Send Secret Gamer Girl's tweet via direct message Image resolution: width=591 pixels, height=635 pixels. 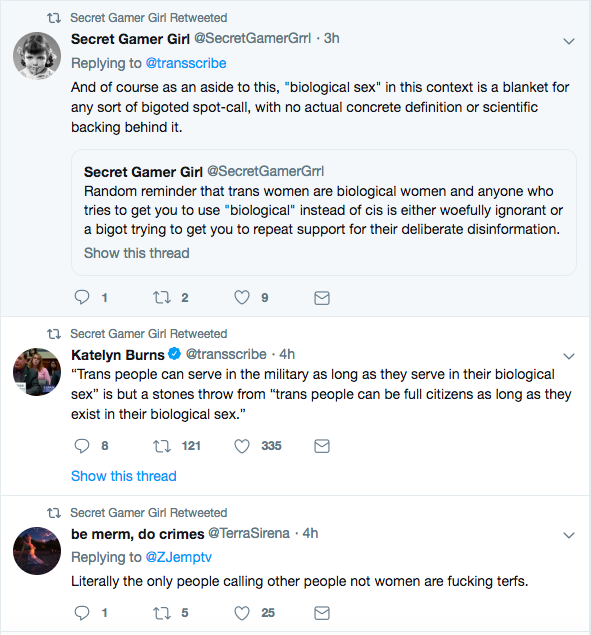[x=322, y=298]
